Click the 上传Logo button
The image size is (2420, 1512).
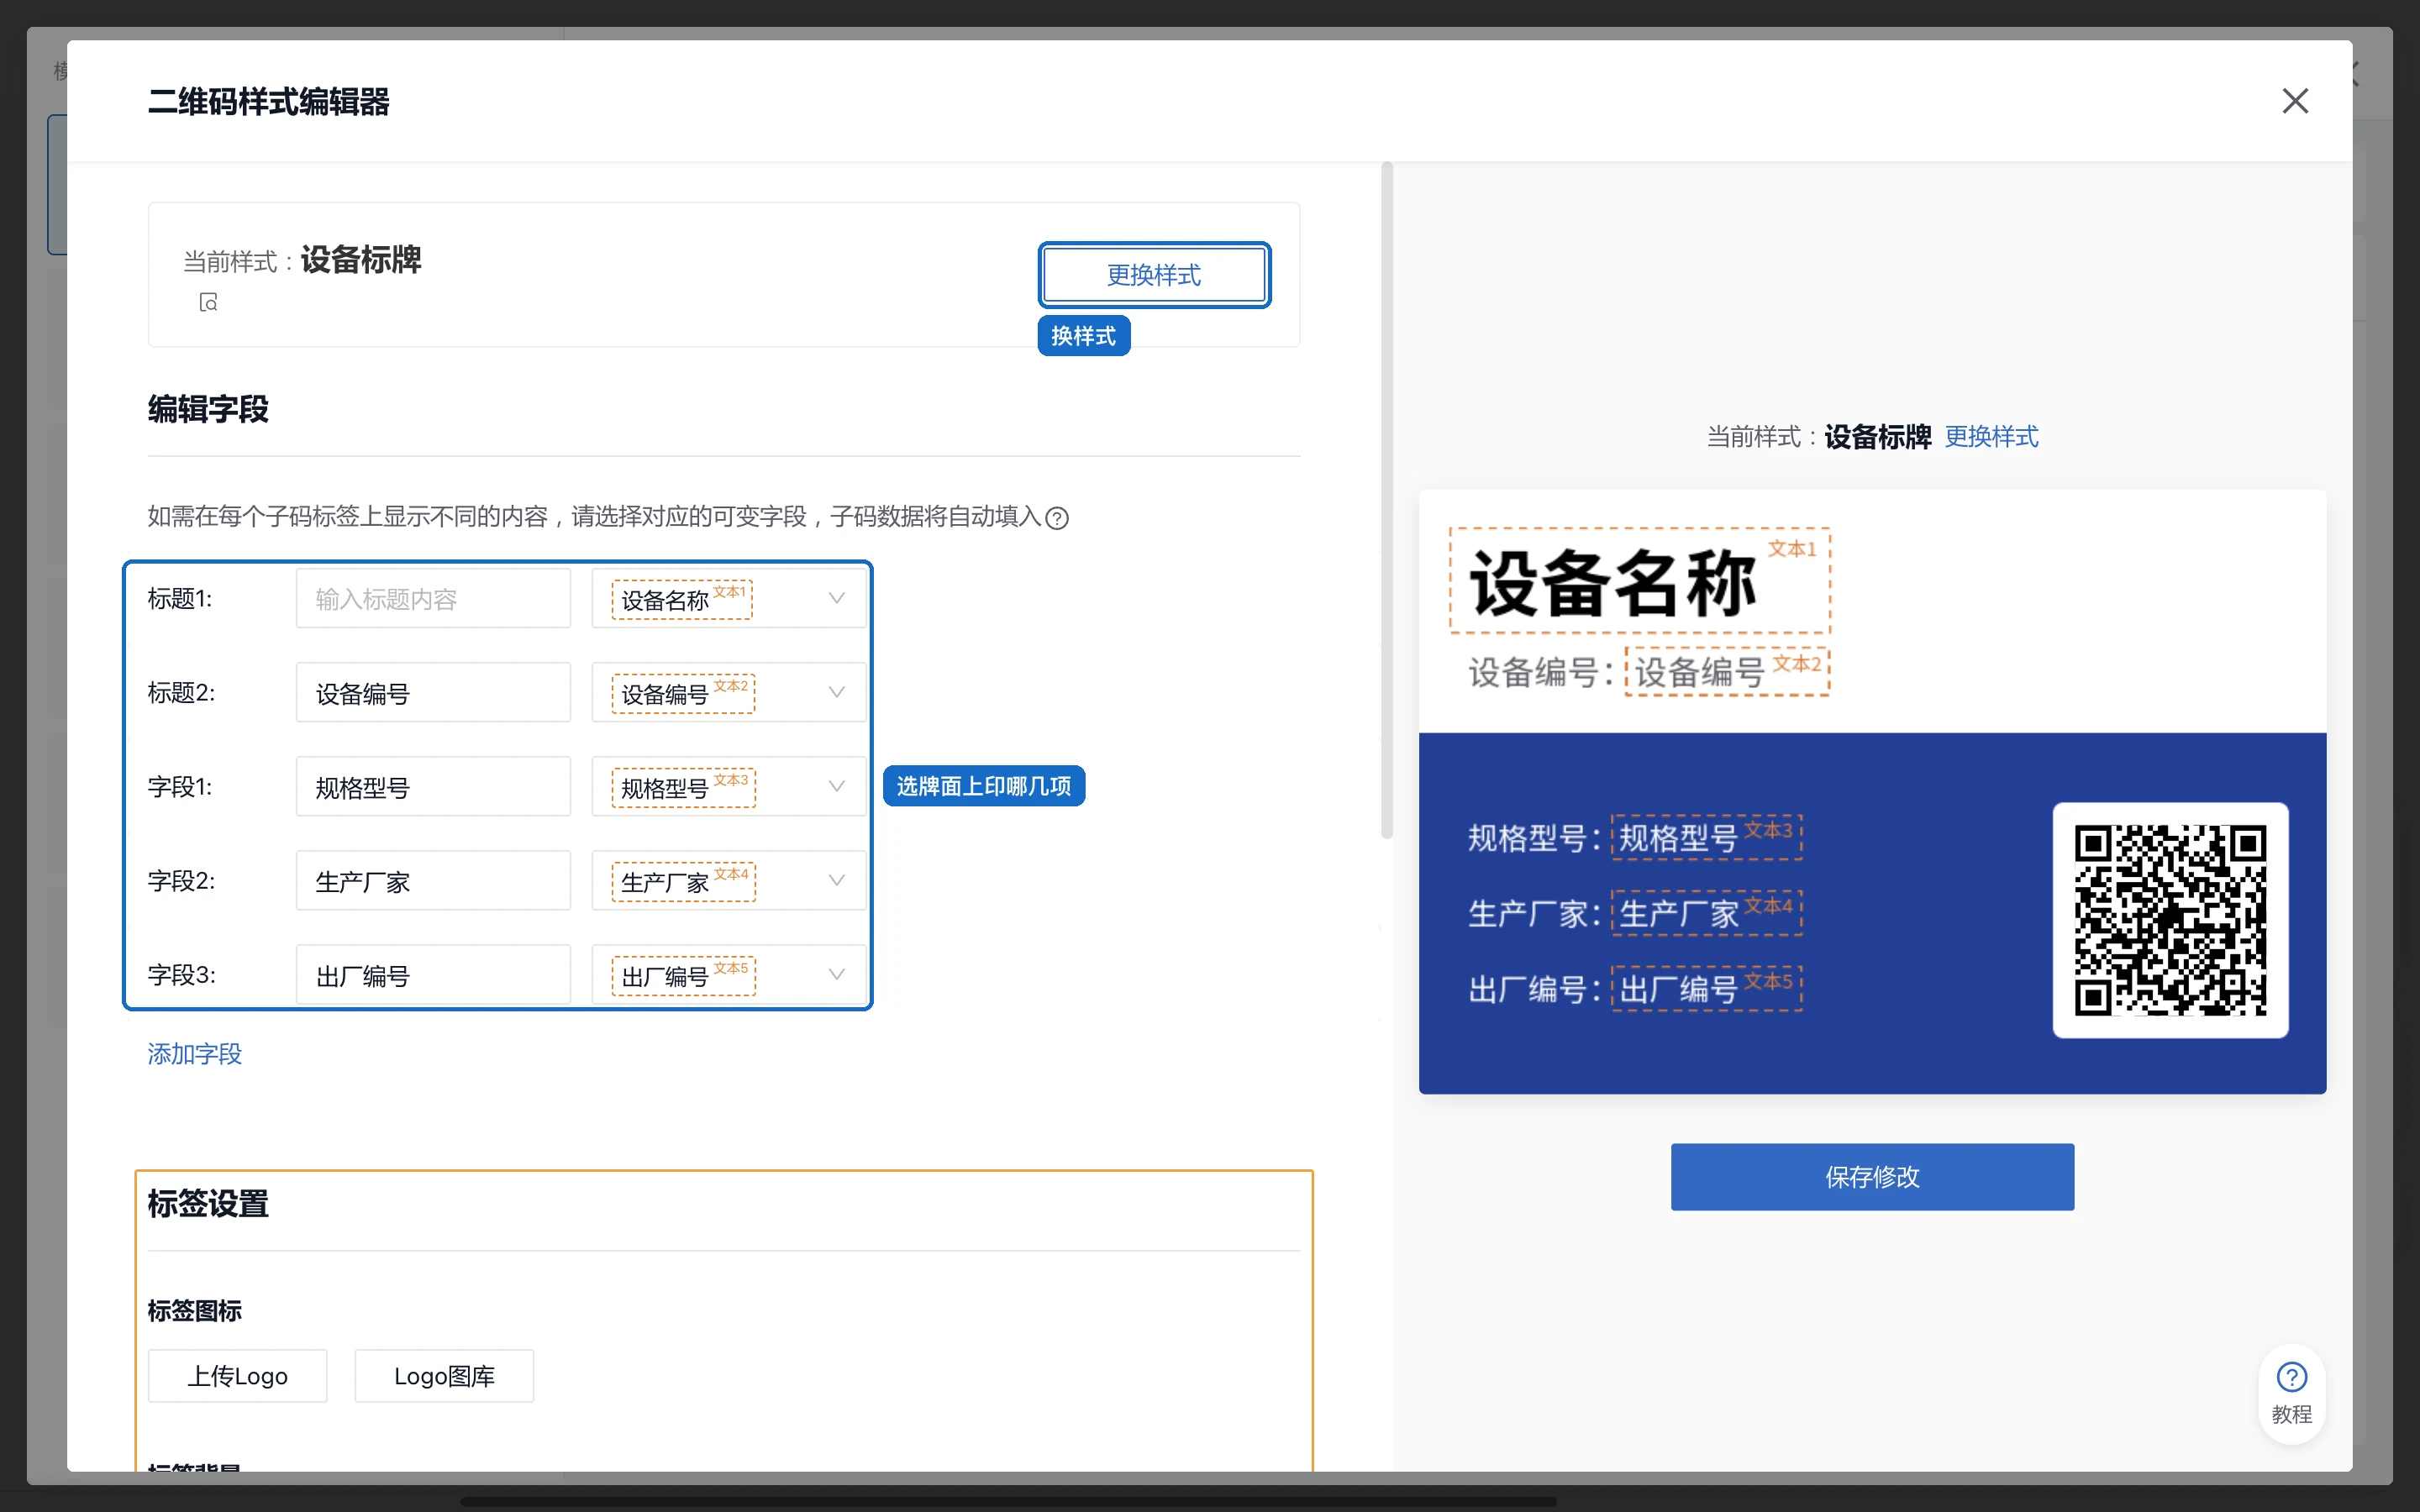pos(238,1376)
